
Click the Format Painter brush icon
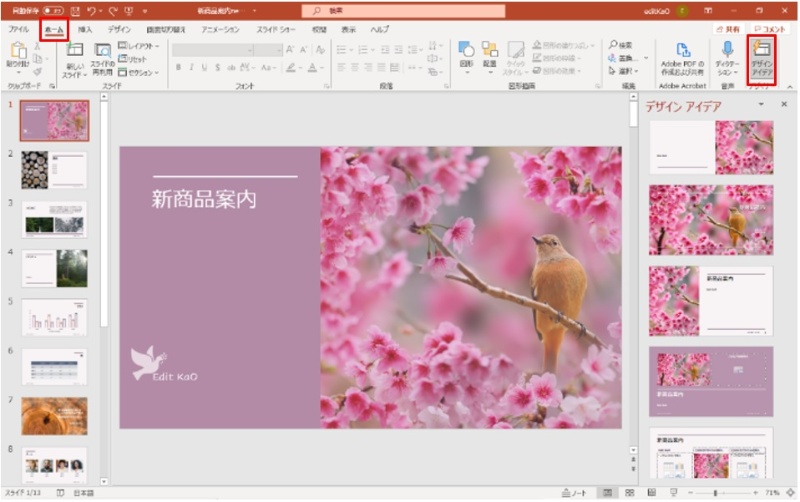tap(37, 72)
